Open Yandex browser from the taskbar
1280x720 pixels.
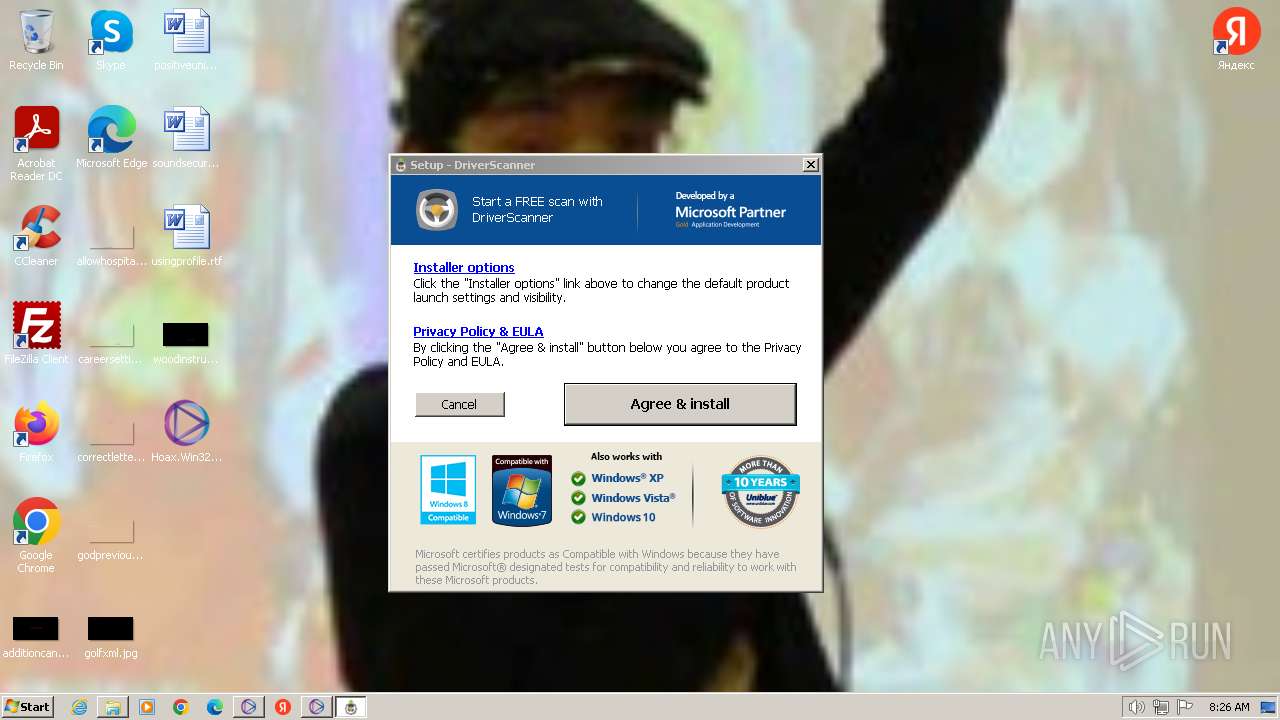tap(282, 707)
